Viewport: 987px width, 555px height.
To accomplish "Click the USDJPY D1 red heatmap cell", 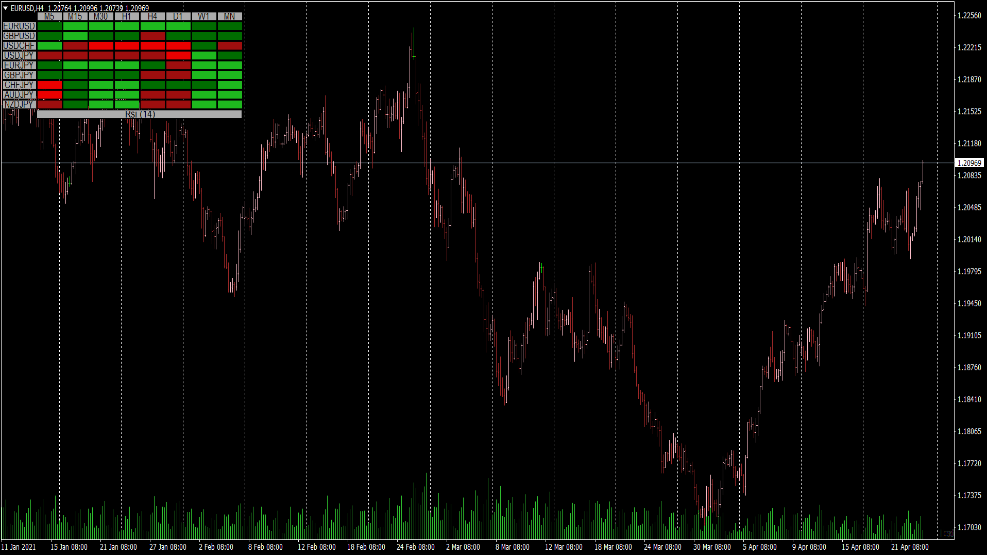I will click(178, 55).
